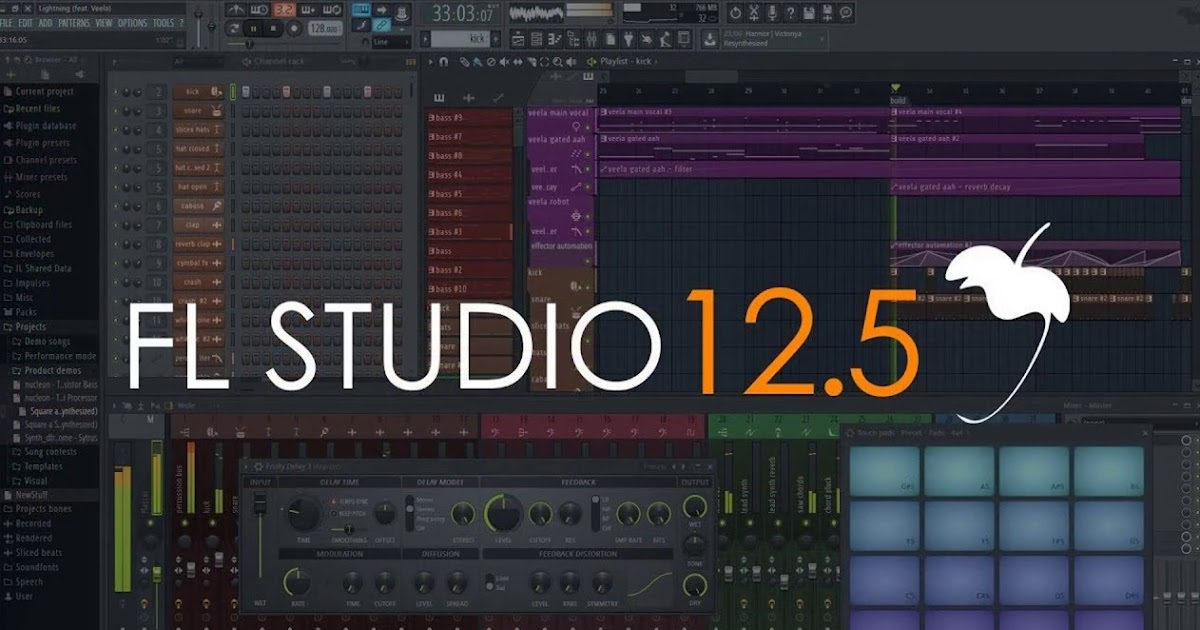The height and width of the screenshot is (630, 1200).
Task: Click the plug icon in lower toolbar row
Action: (x=628, y=39)
